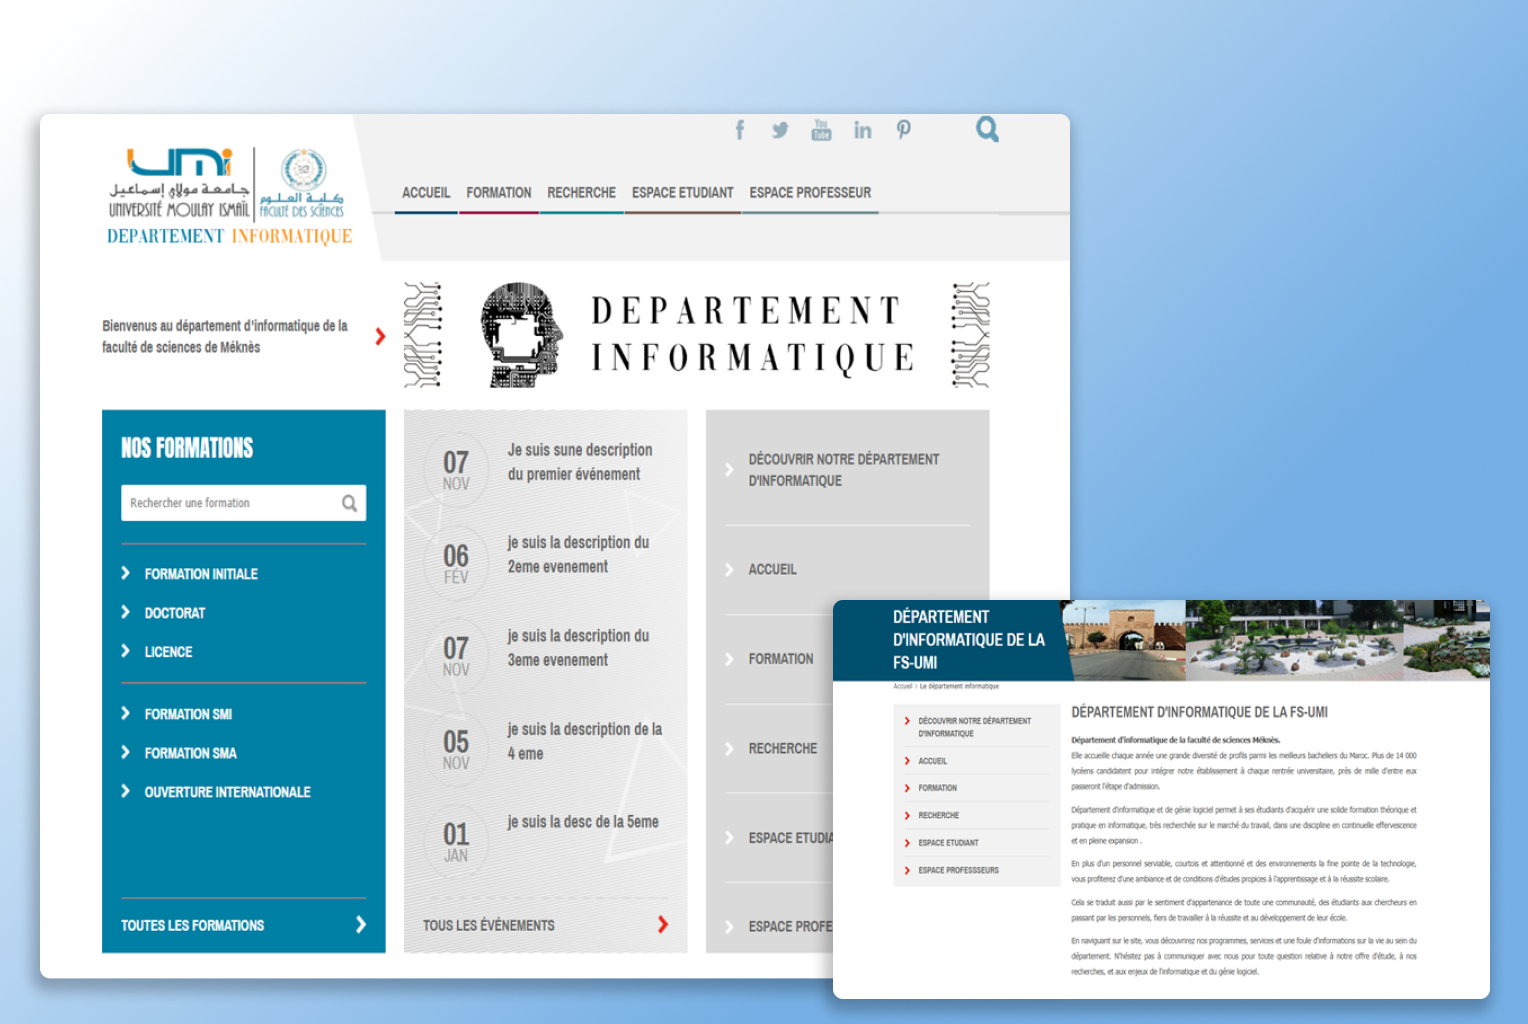Image resolution: width=1528 pixels, height=1024 pixels.
Task: Open the 'Formation Initiale' link
Action: click(200, 573)
